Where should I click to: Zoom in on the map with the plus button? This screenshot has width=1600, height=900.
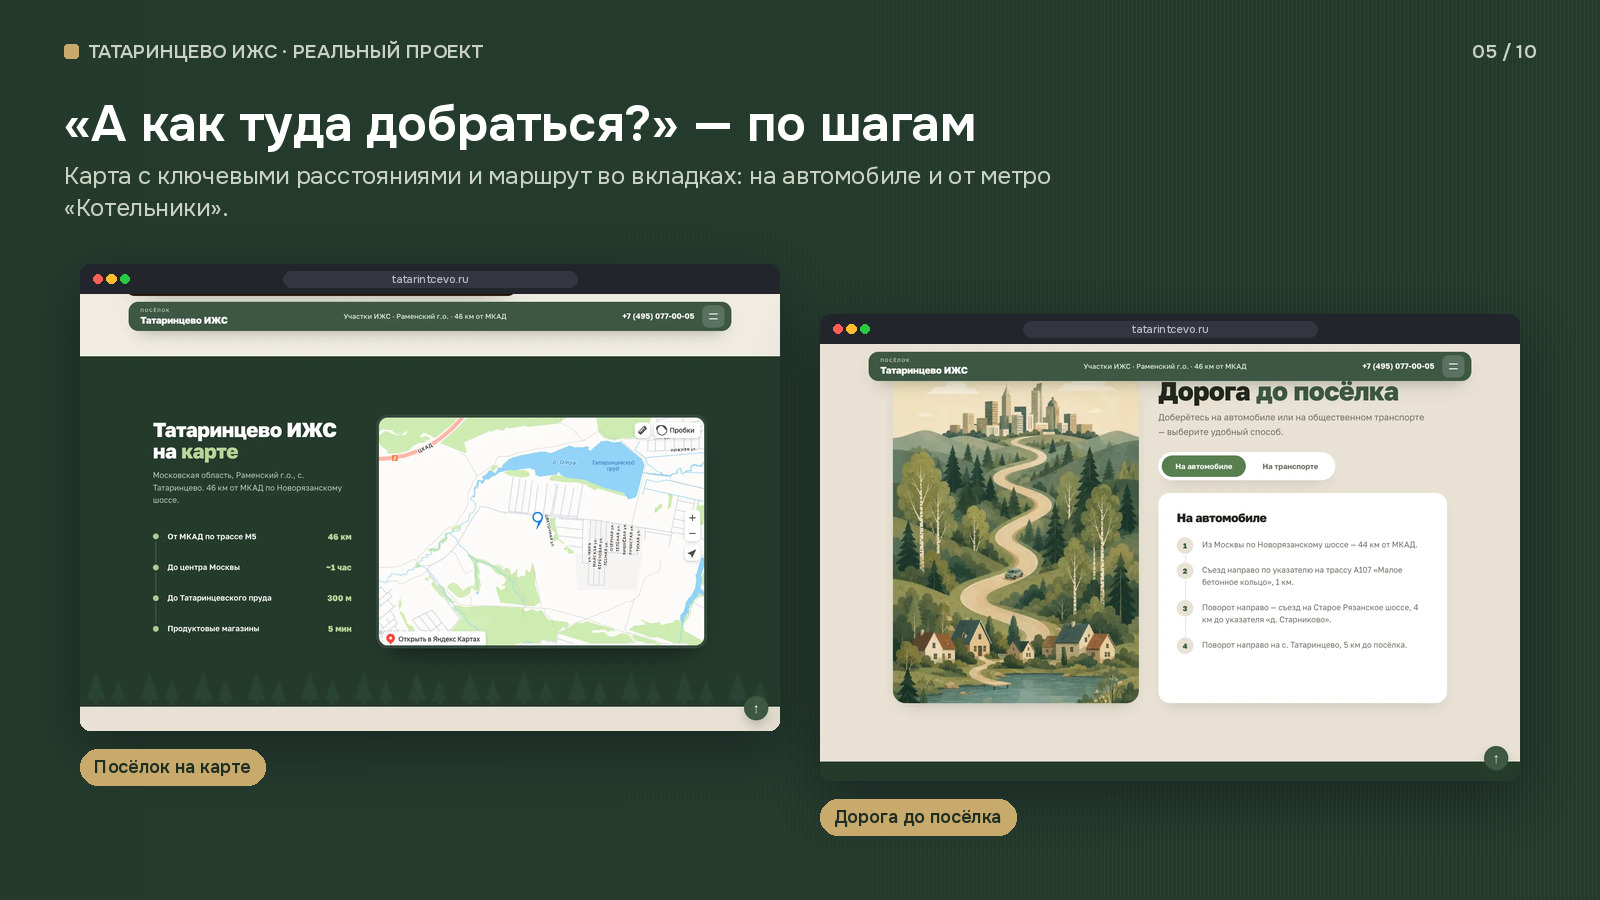pyautogui.click(x=692, y=518)
